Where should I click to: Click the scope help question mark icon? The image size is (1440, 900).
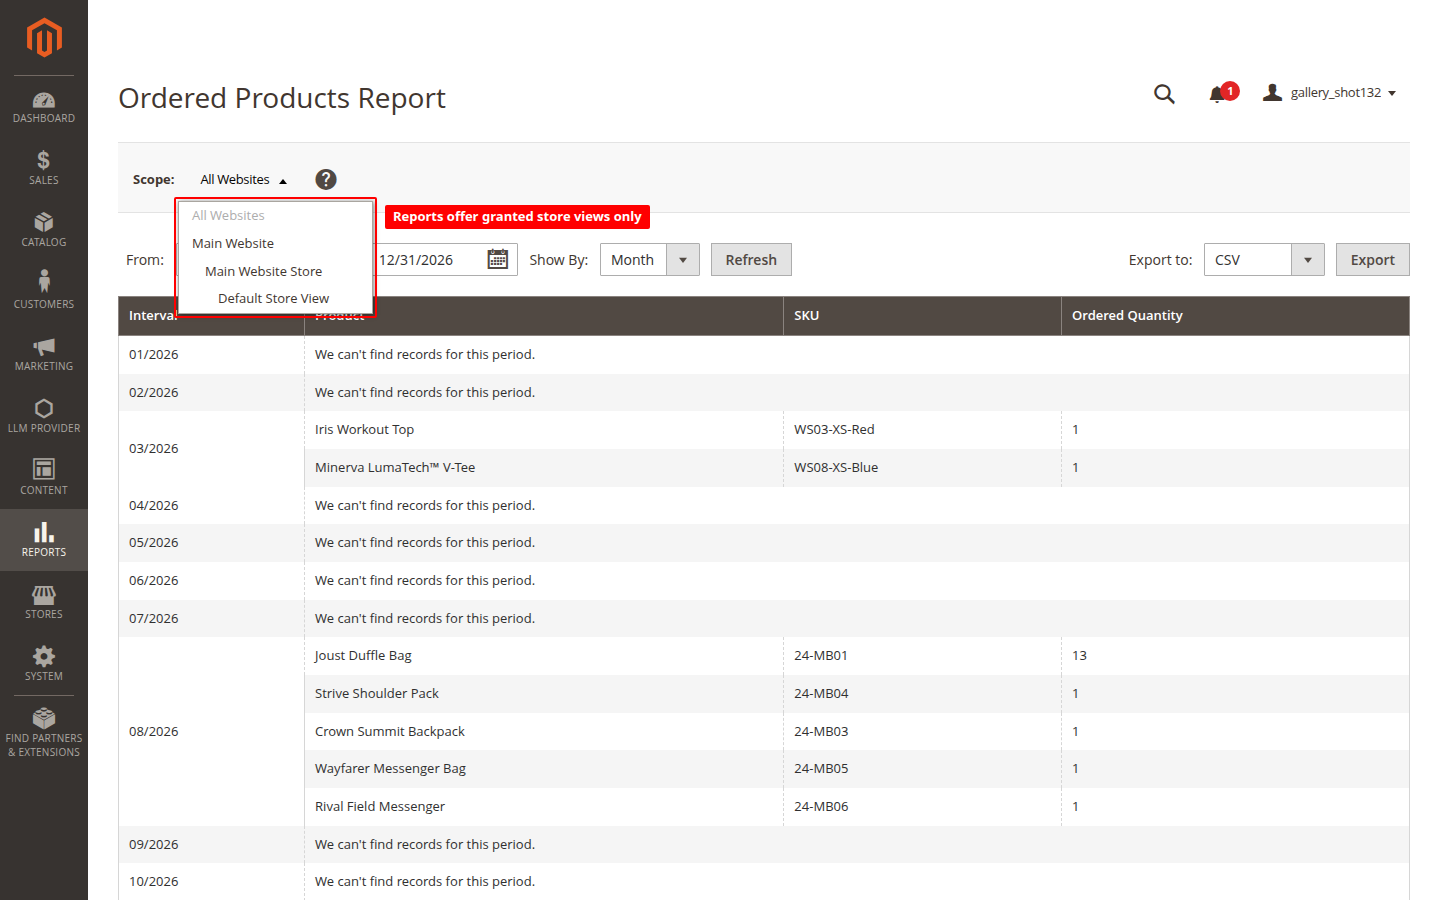coord(326,179)
